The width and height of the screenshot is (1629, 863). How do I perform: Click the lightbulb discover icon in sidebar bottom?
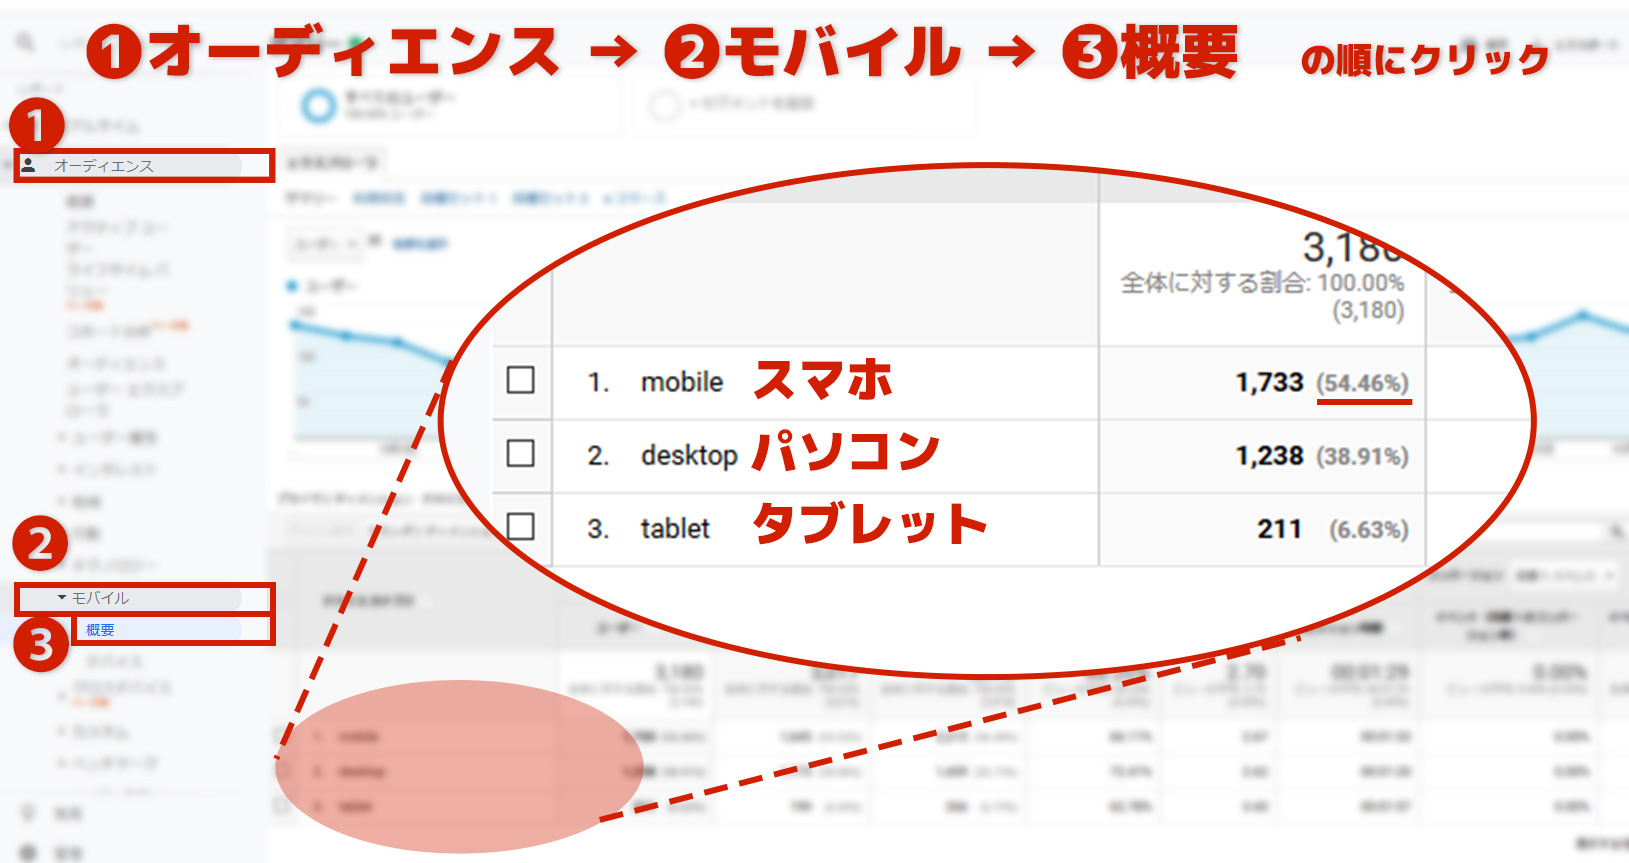[x=28, y=813]
